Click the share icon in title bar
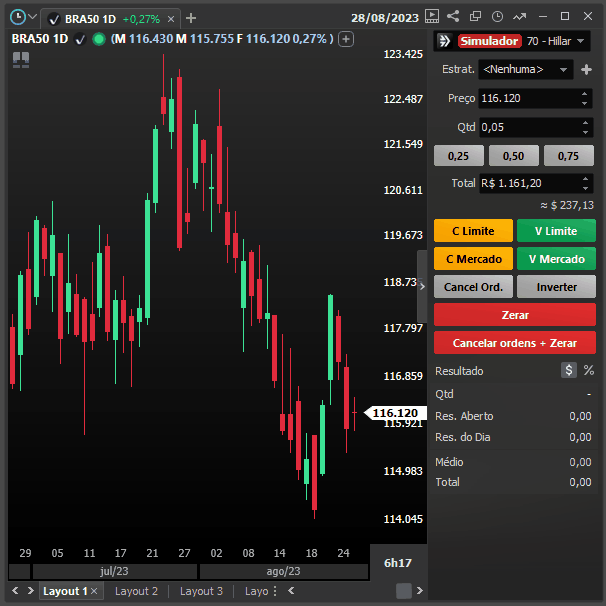606x606 pixels. [454, 17]
